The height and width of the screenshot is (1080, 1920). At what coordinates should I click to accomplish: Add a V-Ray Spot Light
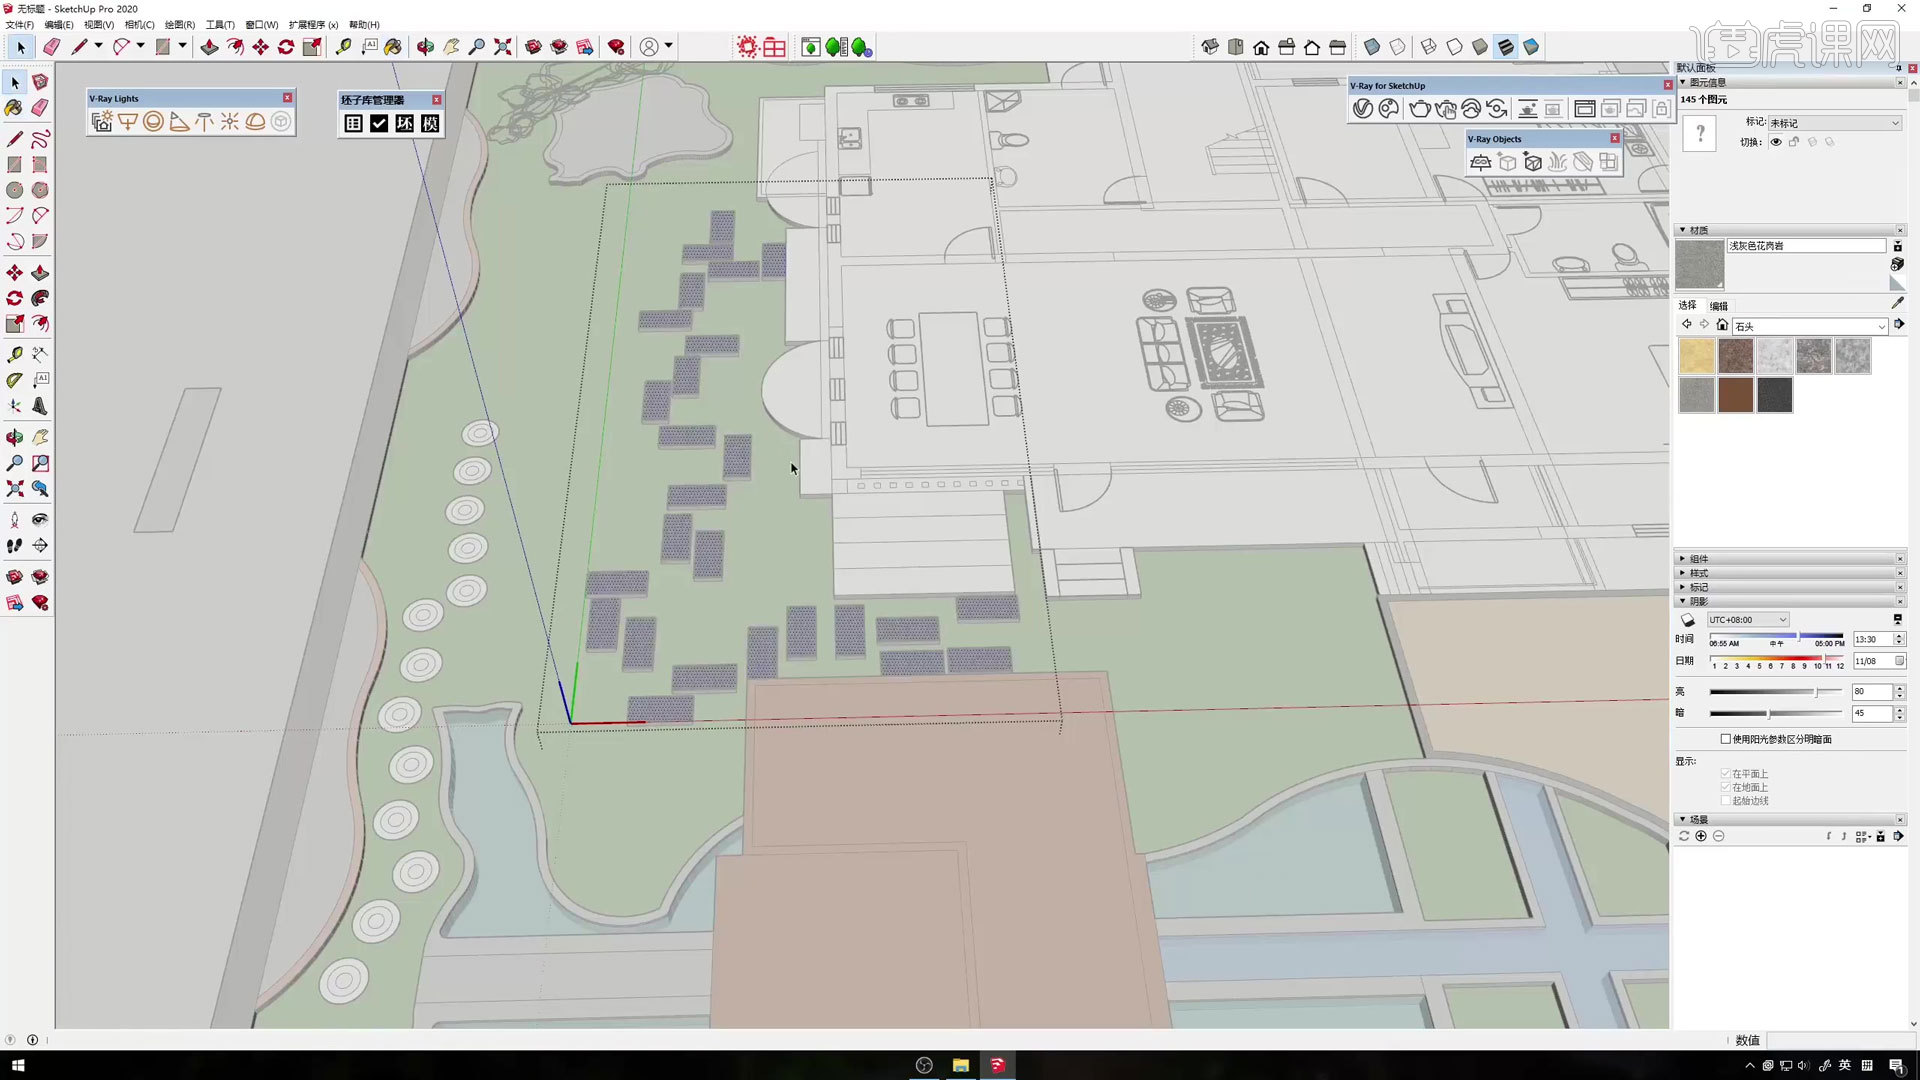point(179,122)
